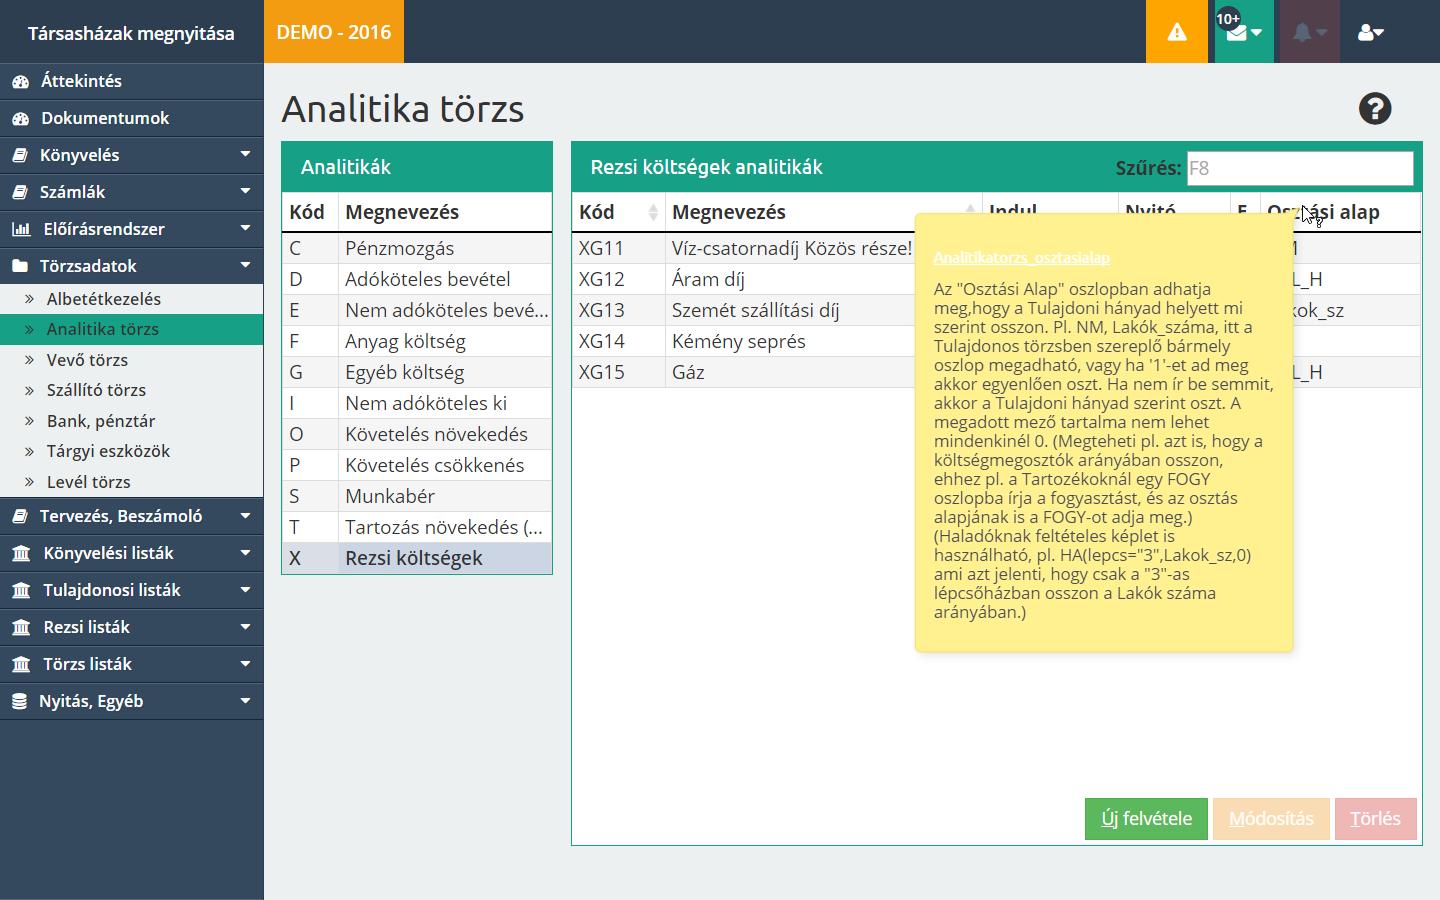Select the Munkabér row in Analitikák
Screen dimensions: 1440x900
click(390, 496)
